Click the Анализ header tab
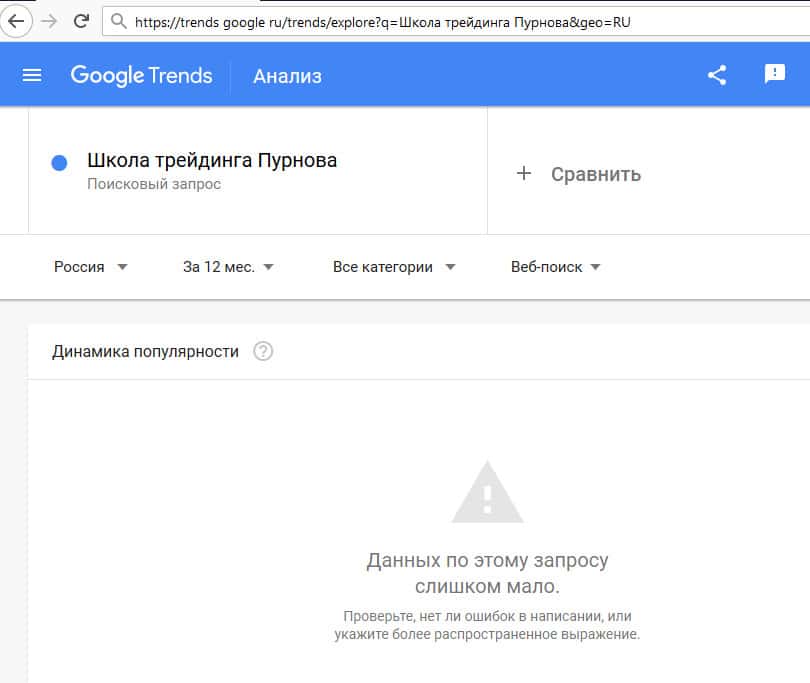The width and height of the screenshot is (810, 683). (287, 76)
